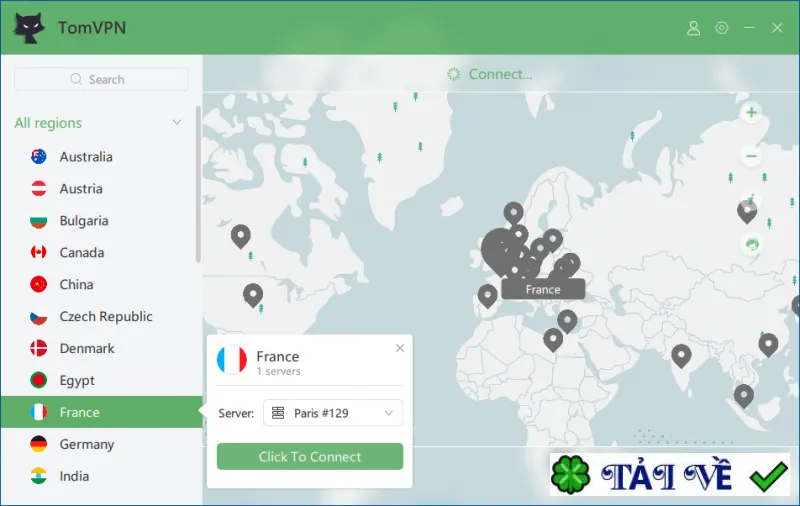Click the TomVPN cat logo
The height and width of the screenshot is (506, 800).
coord(29,28)
